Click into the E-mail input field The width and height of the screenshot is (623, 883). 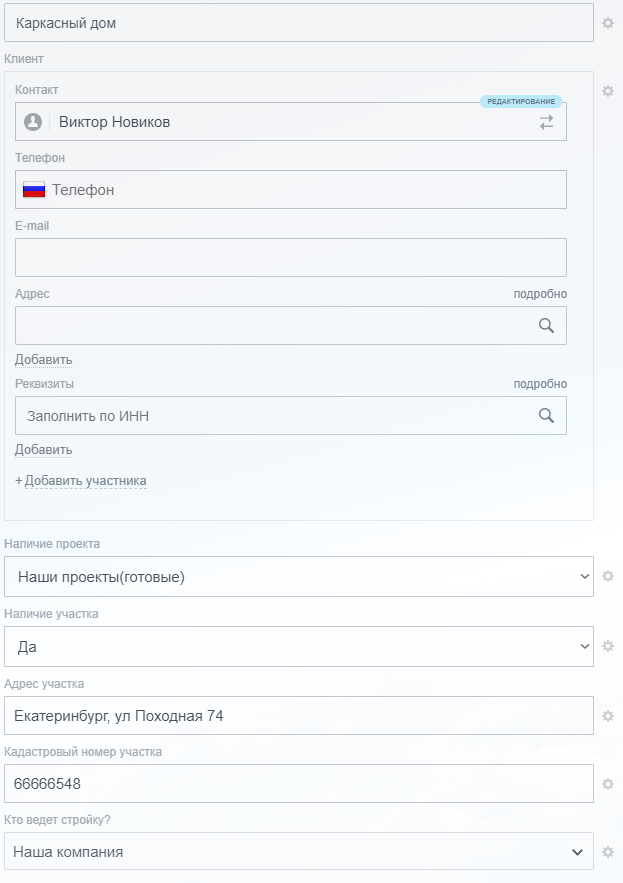point(290,257)
